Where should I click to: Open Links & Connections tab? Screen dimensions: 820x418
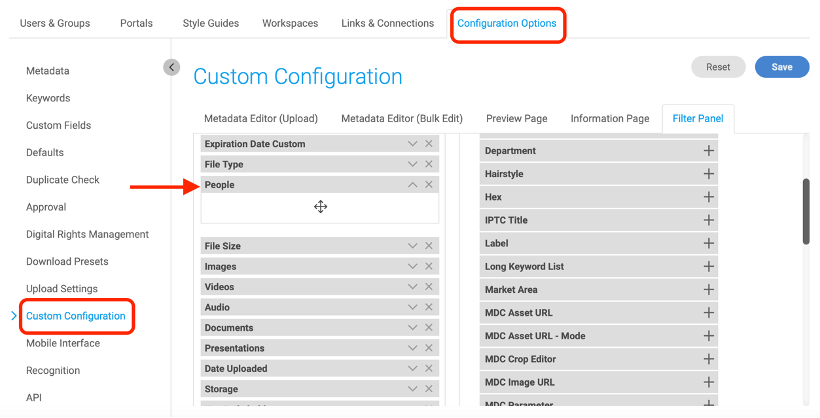click(388, 23)
